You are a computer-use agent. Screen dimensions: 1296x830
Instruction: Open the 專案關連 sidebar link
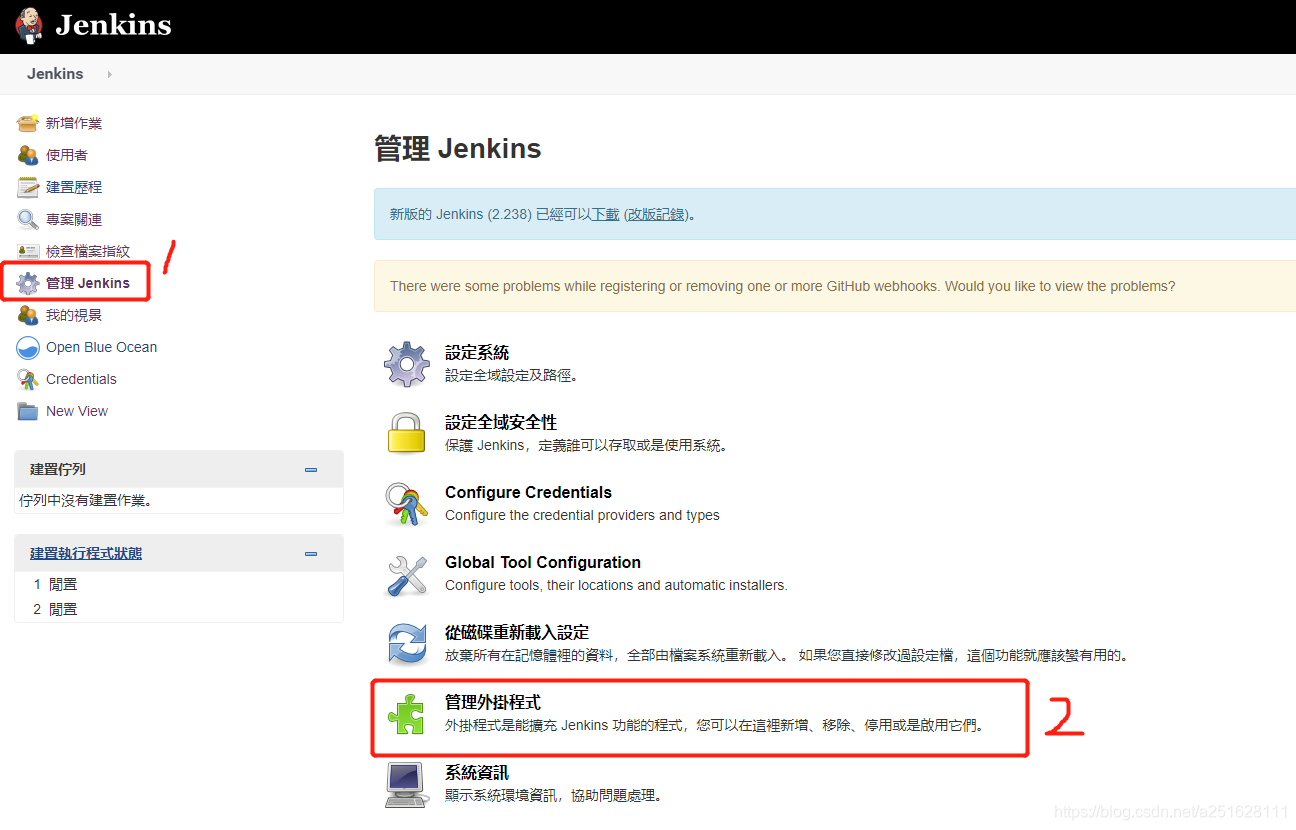click(x=74, y=219)
